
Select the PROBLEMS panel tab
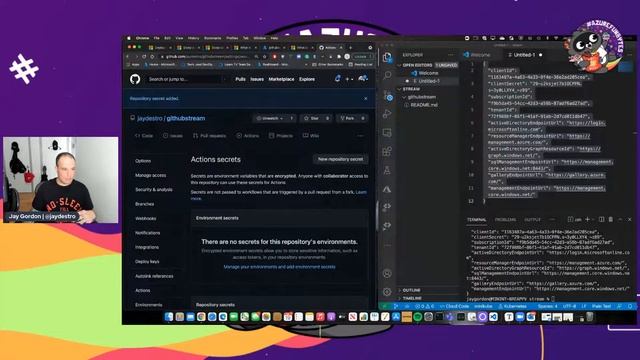505,220
